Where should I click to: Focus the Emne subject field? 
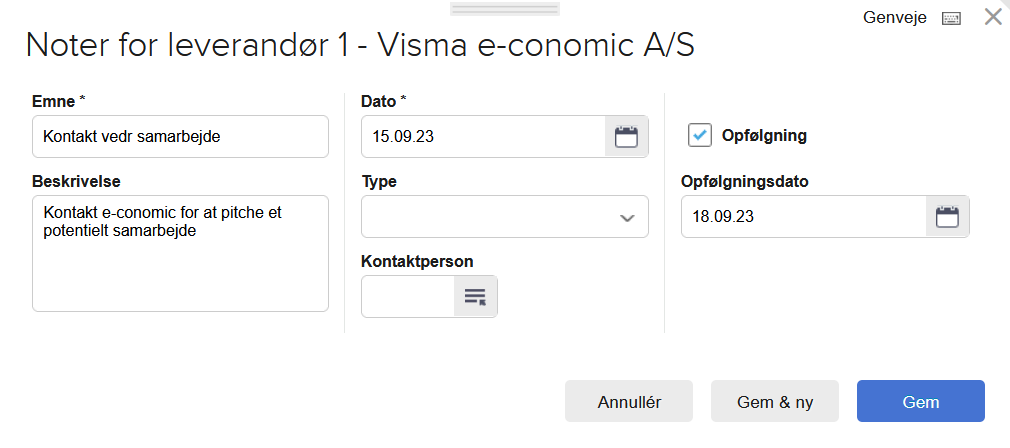(x=180, y=137)
